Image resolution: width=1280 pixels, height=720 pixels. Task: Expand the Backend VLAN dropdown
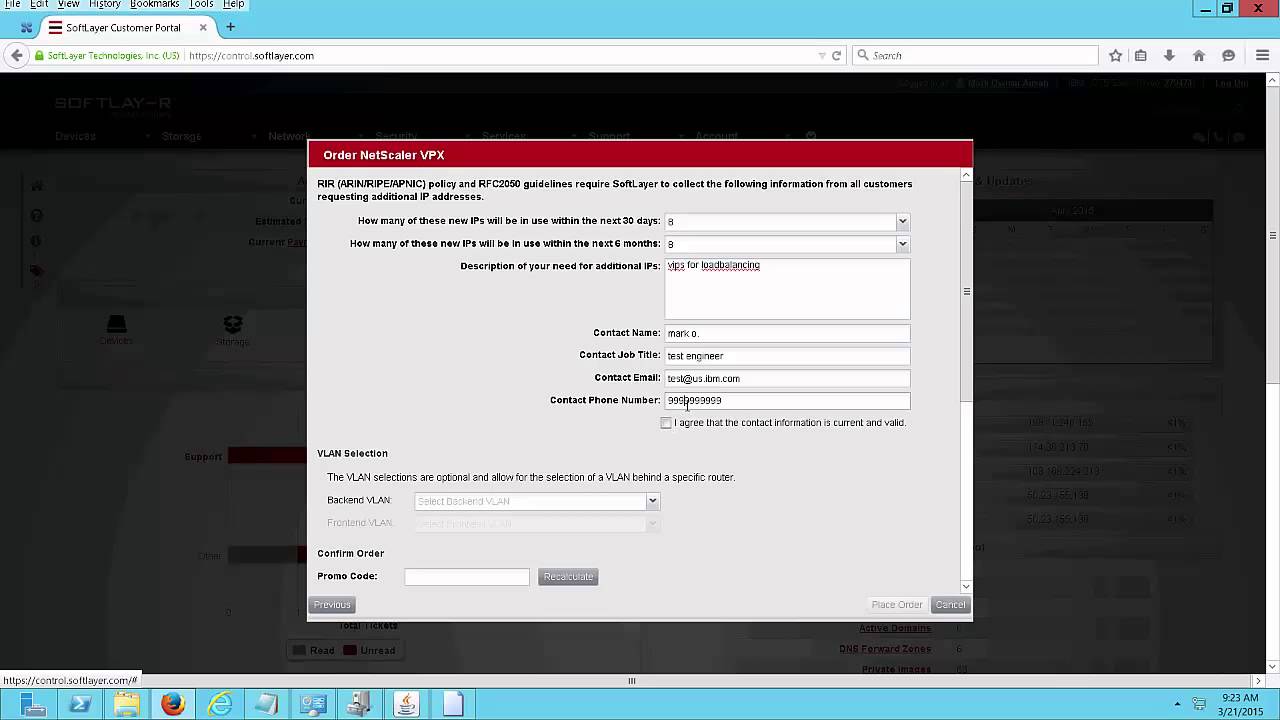[652, 501]
